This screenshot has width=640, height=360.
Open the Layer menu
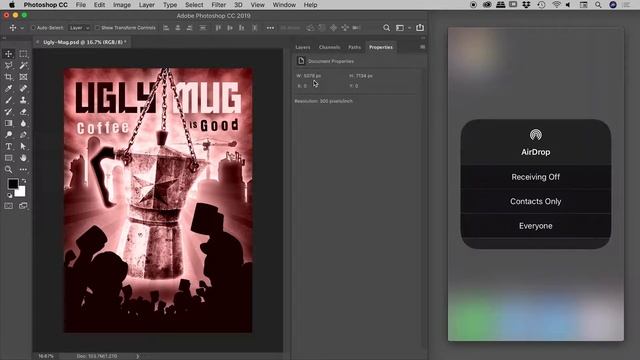point(147,5)
